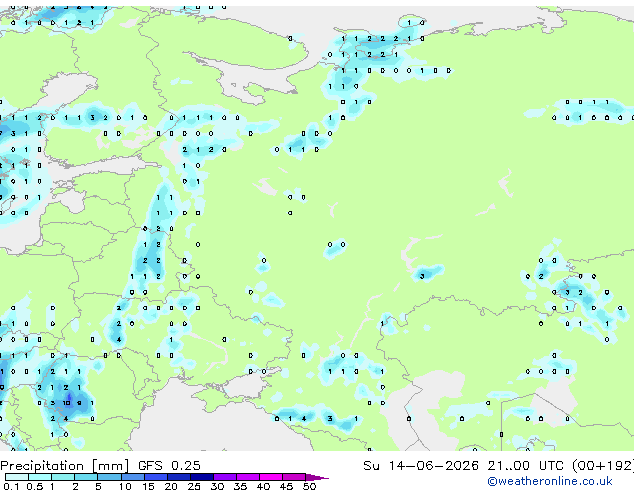Click the 30 to 35 mm purple swatch
This screenshot has width=634, height=490.
pos(225,477)
